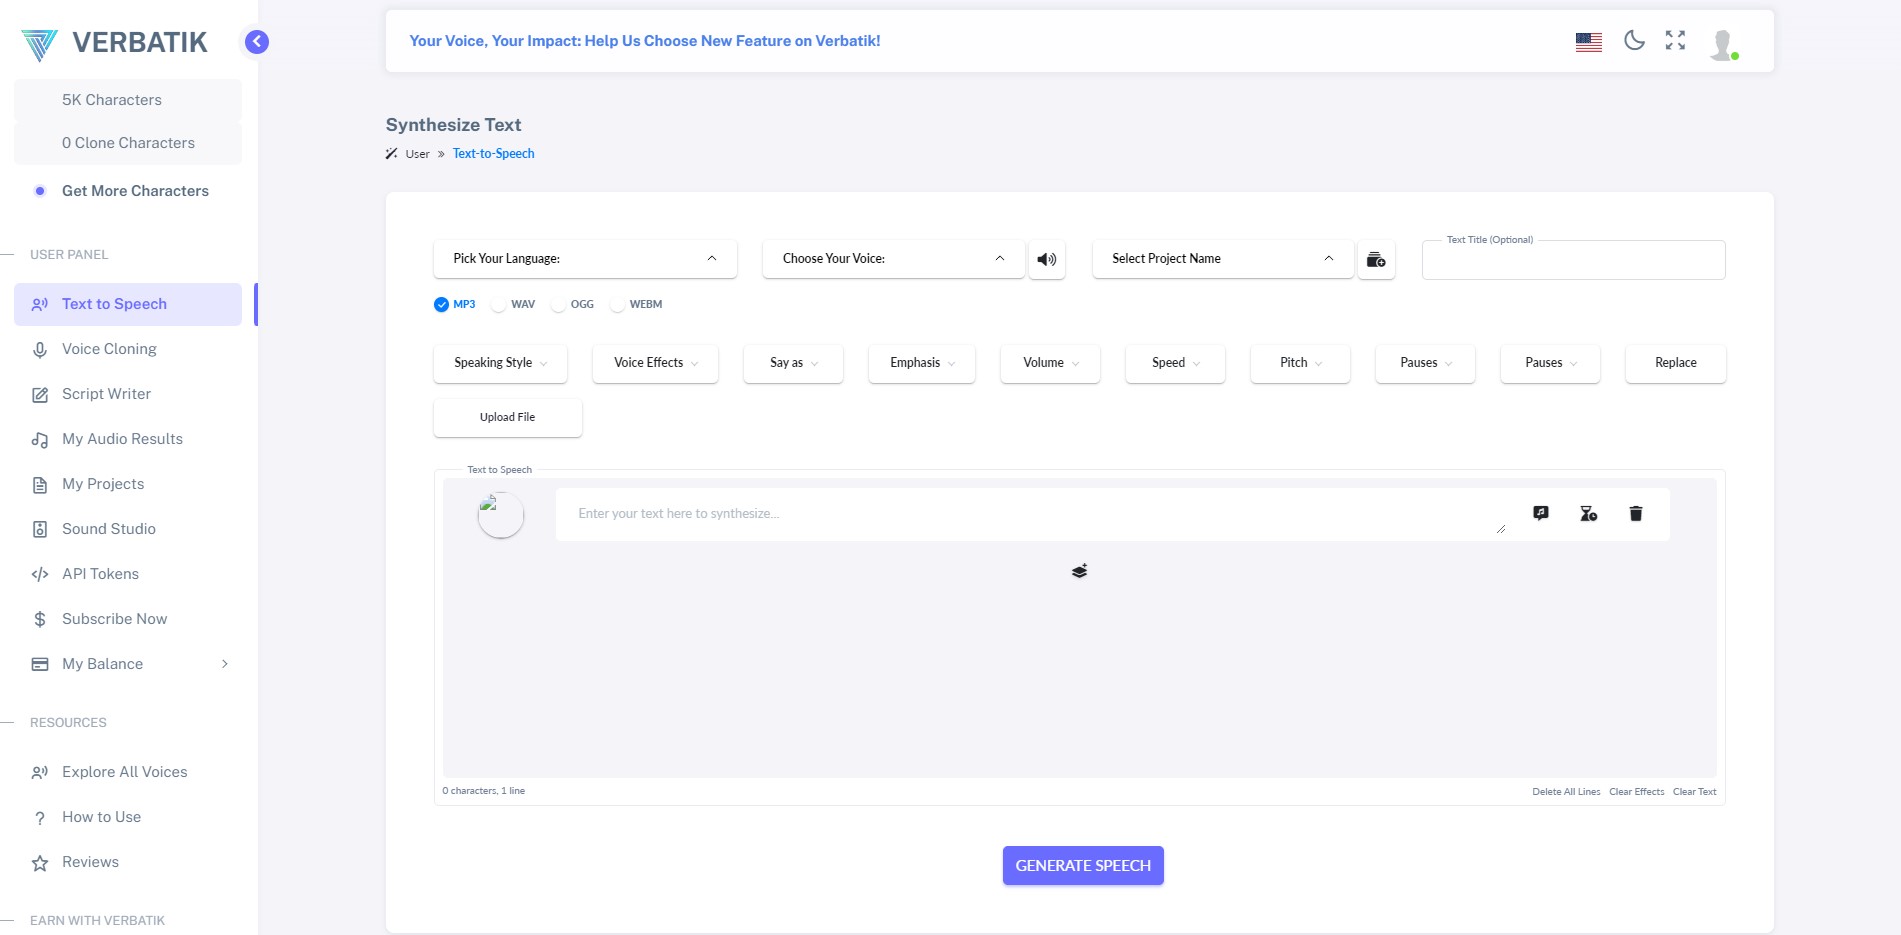Enter fullscreen with the expand icon
This screenshot has width=1901, height=935.
pyautogui.click(x=1675, y=40)
